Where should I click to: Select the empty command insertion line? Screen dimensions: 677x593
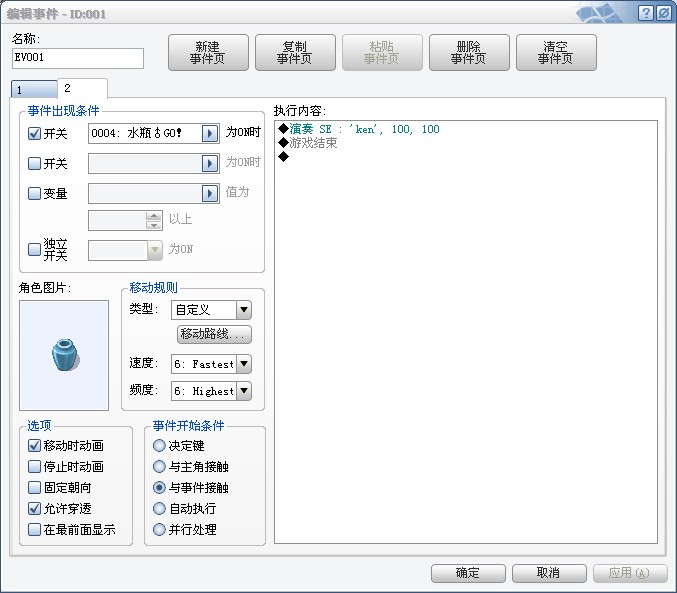(x=284, y=156)
